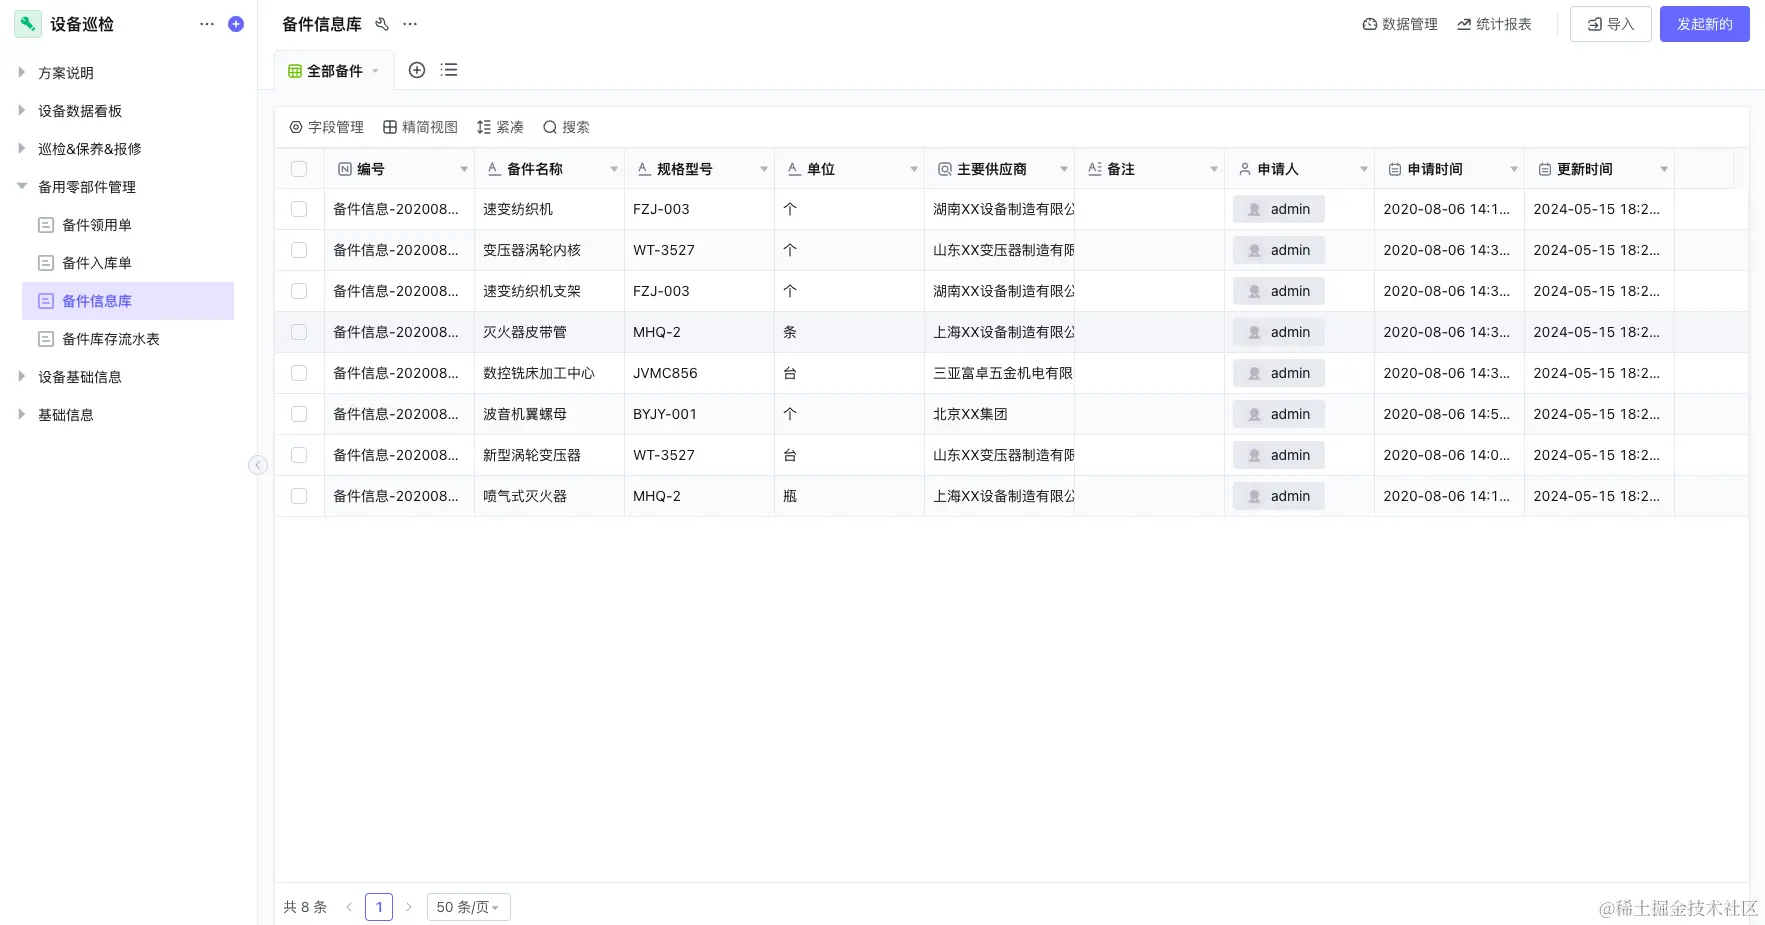The height and width of the screenshot is (925, 1765).
Task: Check the 灭火器皮带管 row checkbox
Action: pyautogui.click(x=299, y=332)
